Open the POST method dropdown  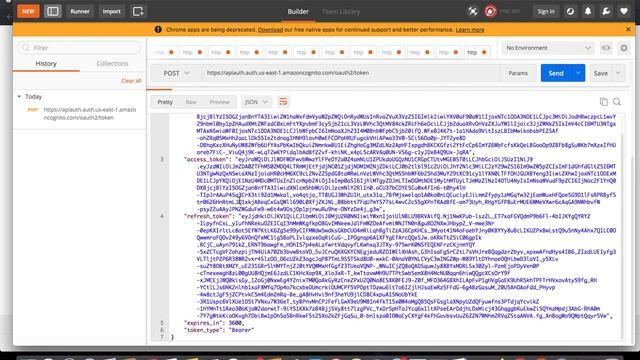(176, 73)
